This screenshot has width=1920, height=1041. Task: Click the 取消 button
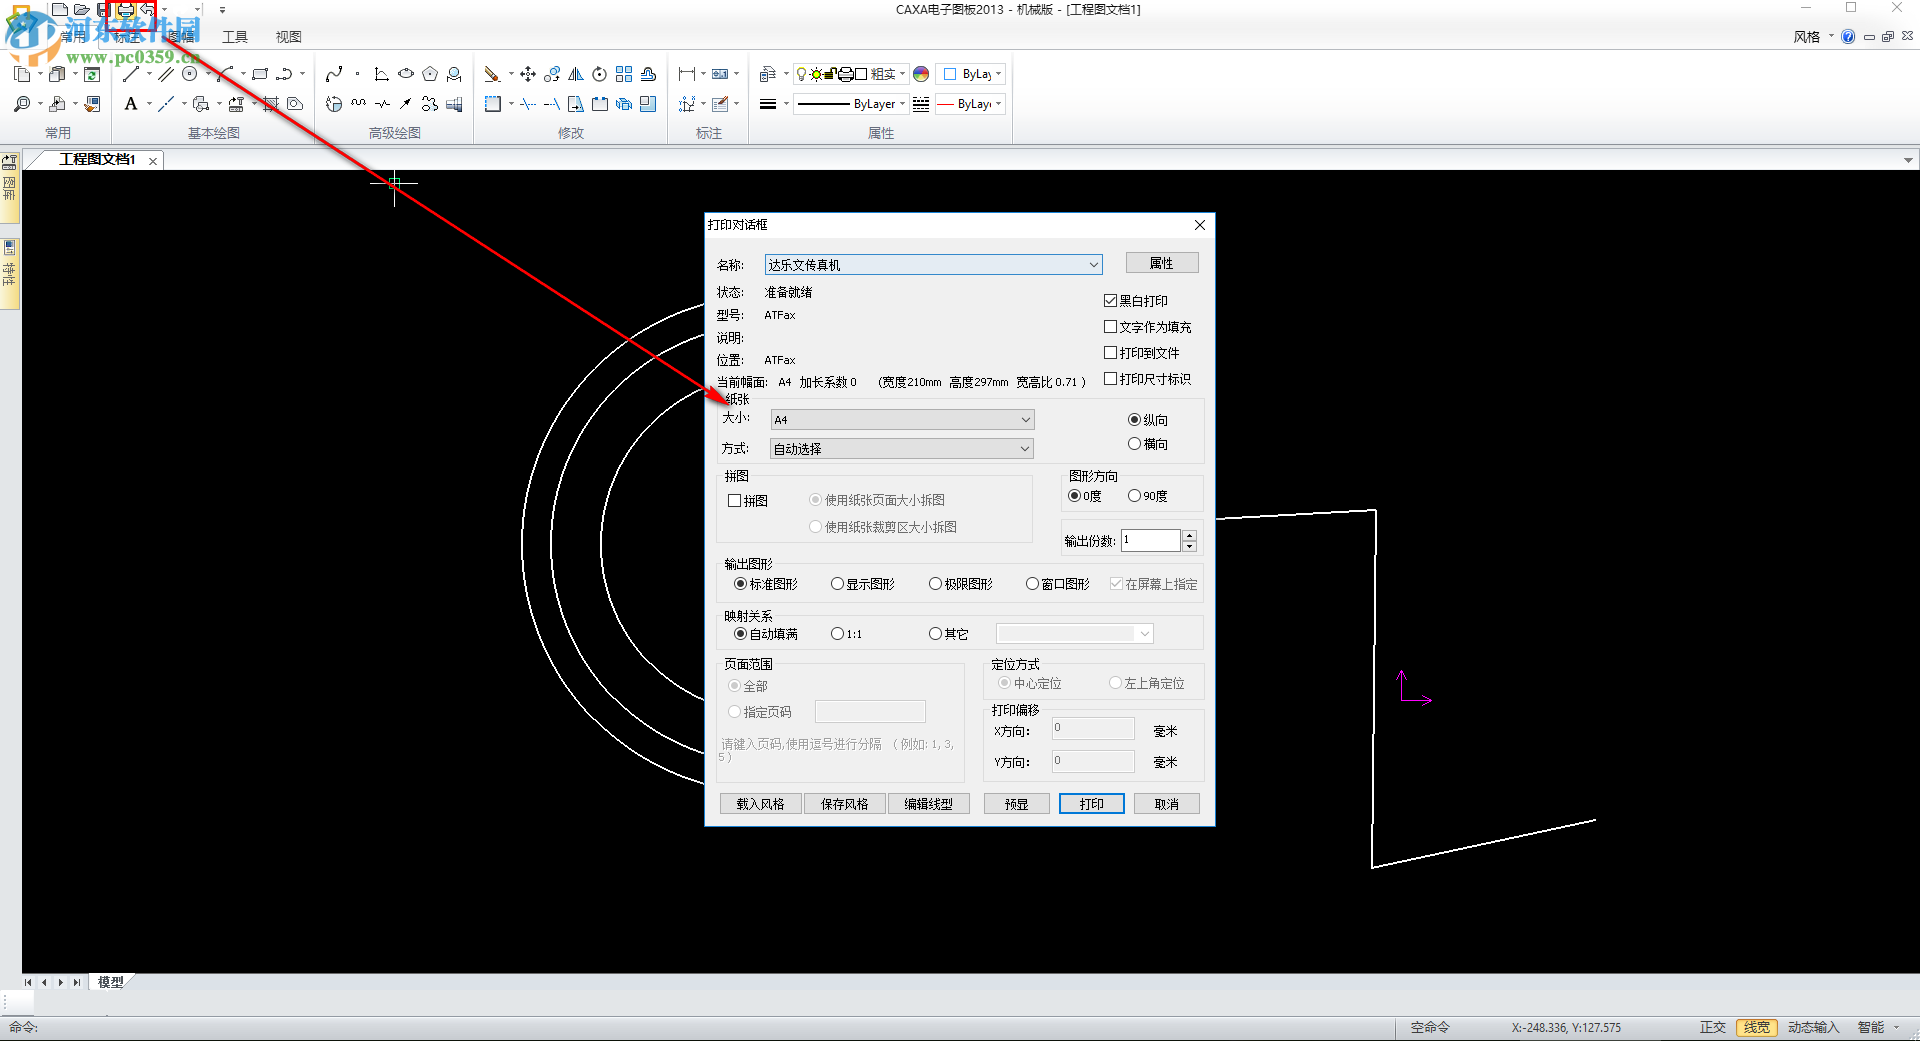pos(1166,804)
